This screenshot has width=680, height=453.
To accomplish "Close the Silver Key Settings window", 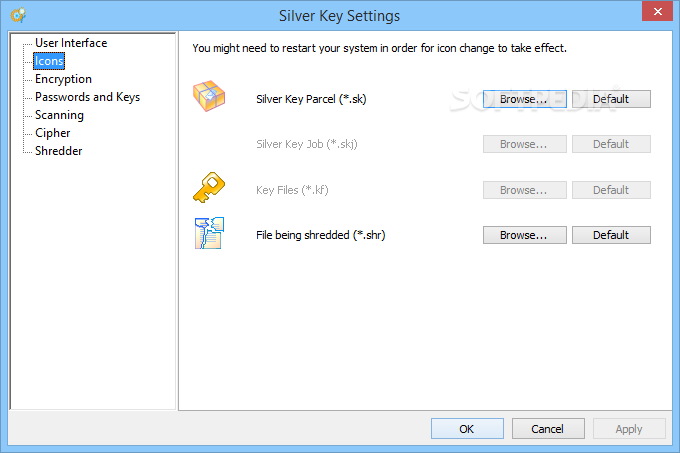I will (655, 12).
